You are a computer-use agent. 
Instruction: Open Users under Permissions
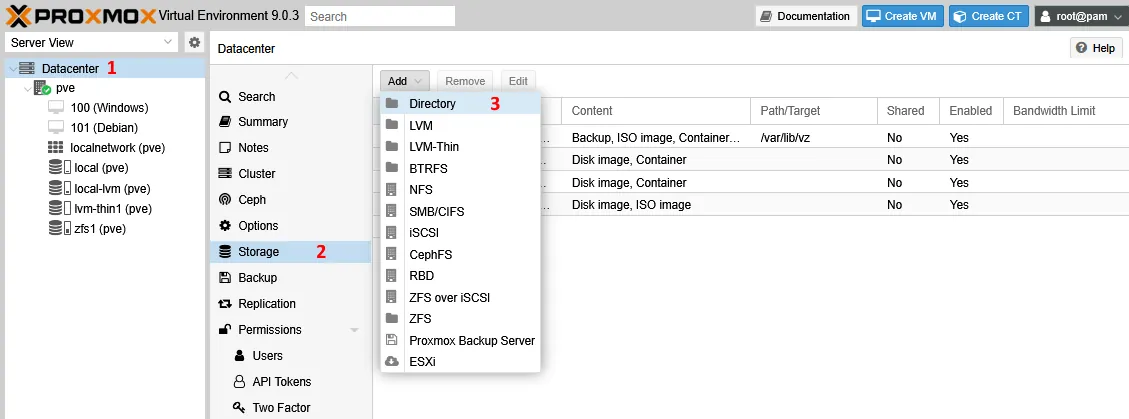(291, 356)
